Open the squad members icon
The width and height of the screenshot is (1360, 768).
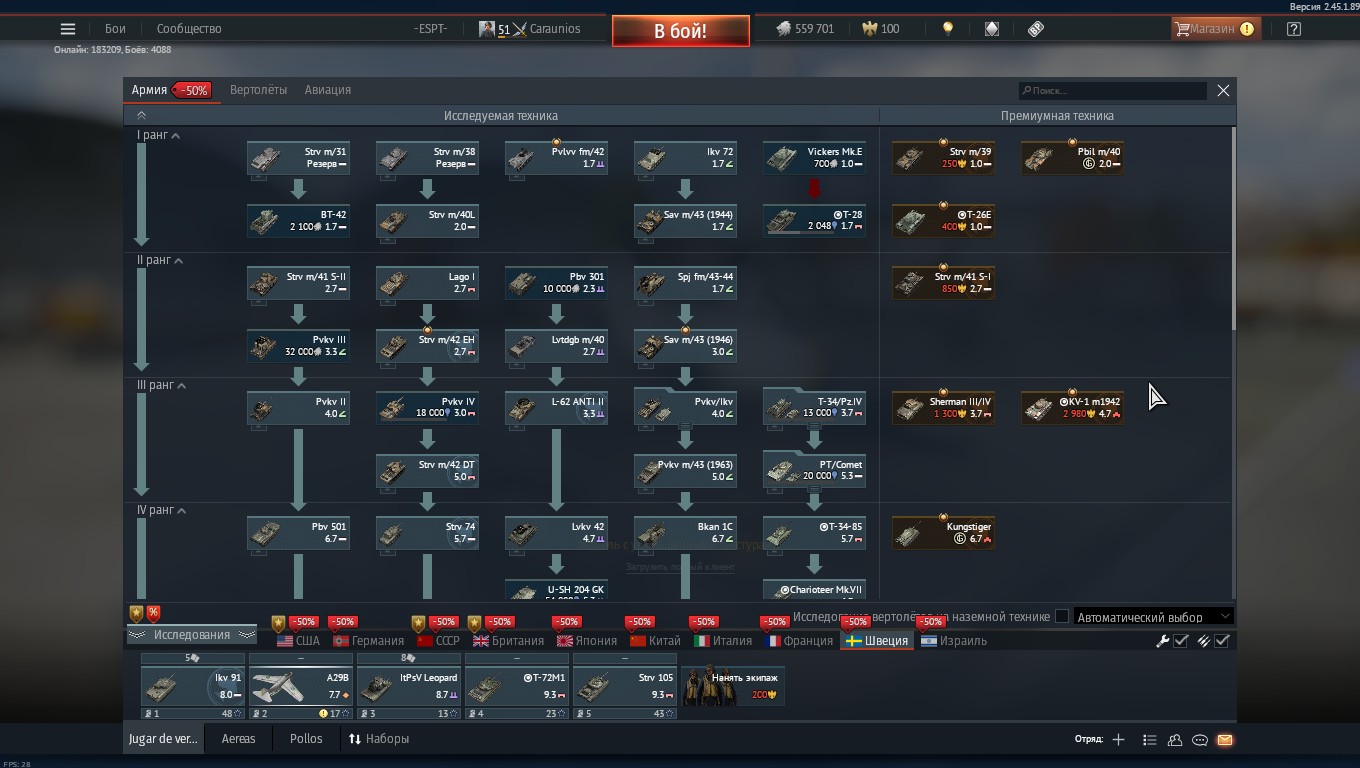(x=1175, y=740)
